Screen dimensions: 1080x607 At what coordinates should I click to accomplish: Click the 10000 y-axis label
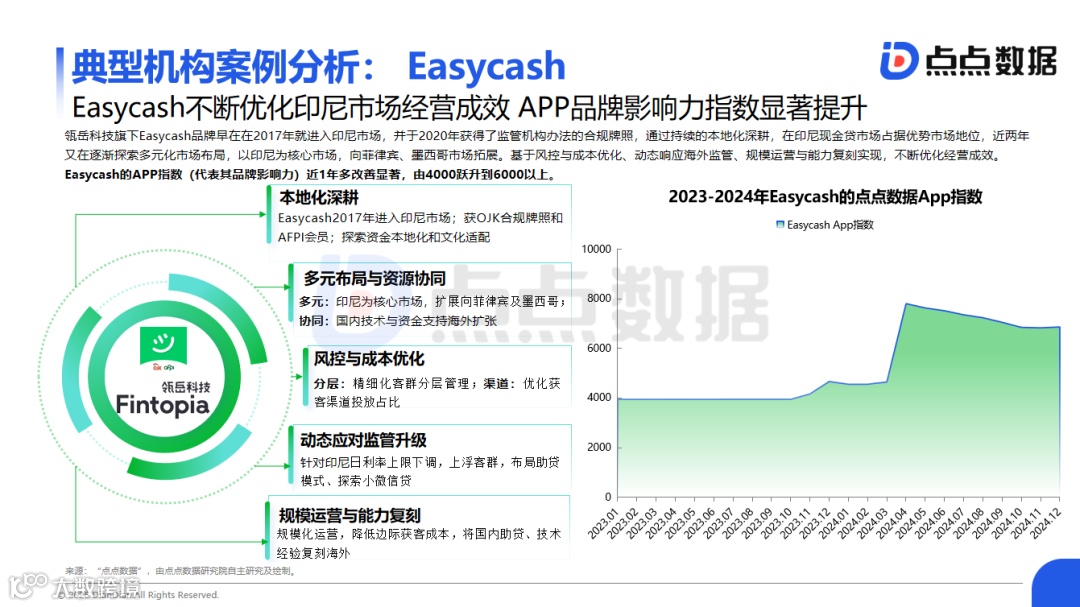click(596, 249)
